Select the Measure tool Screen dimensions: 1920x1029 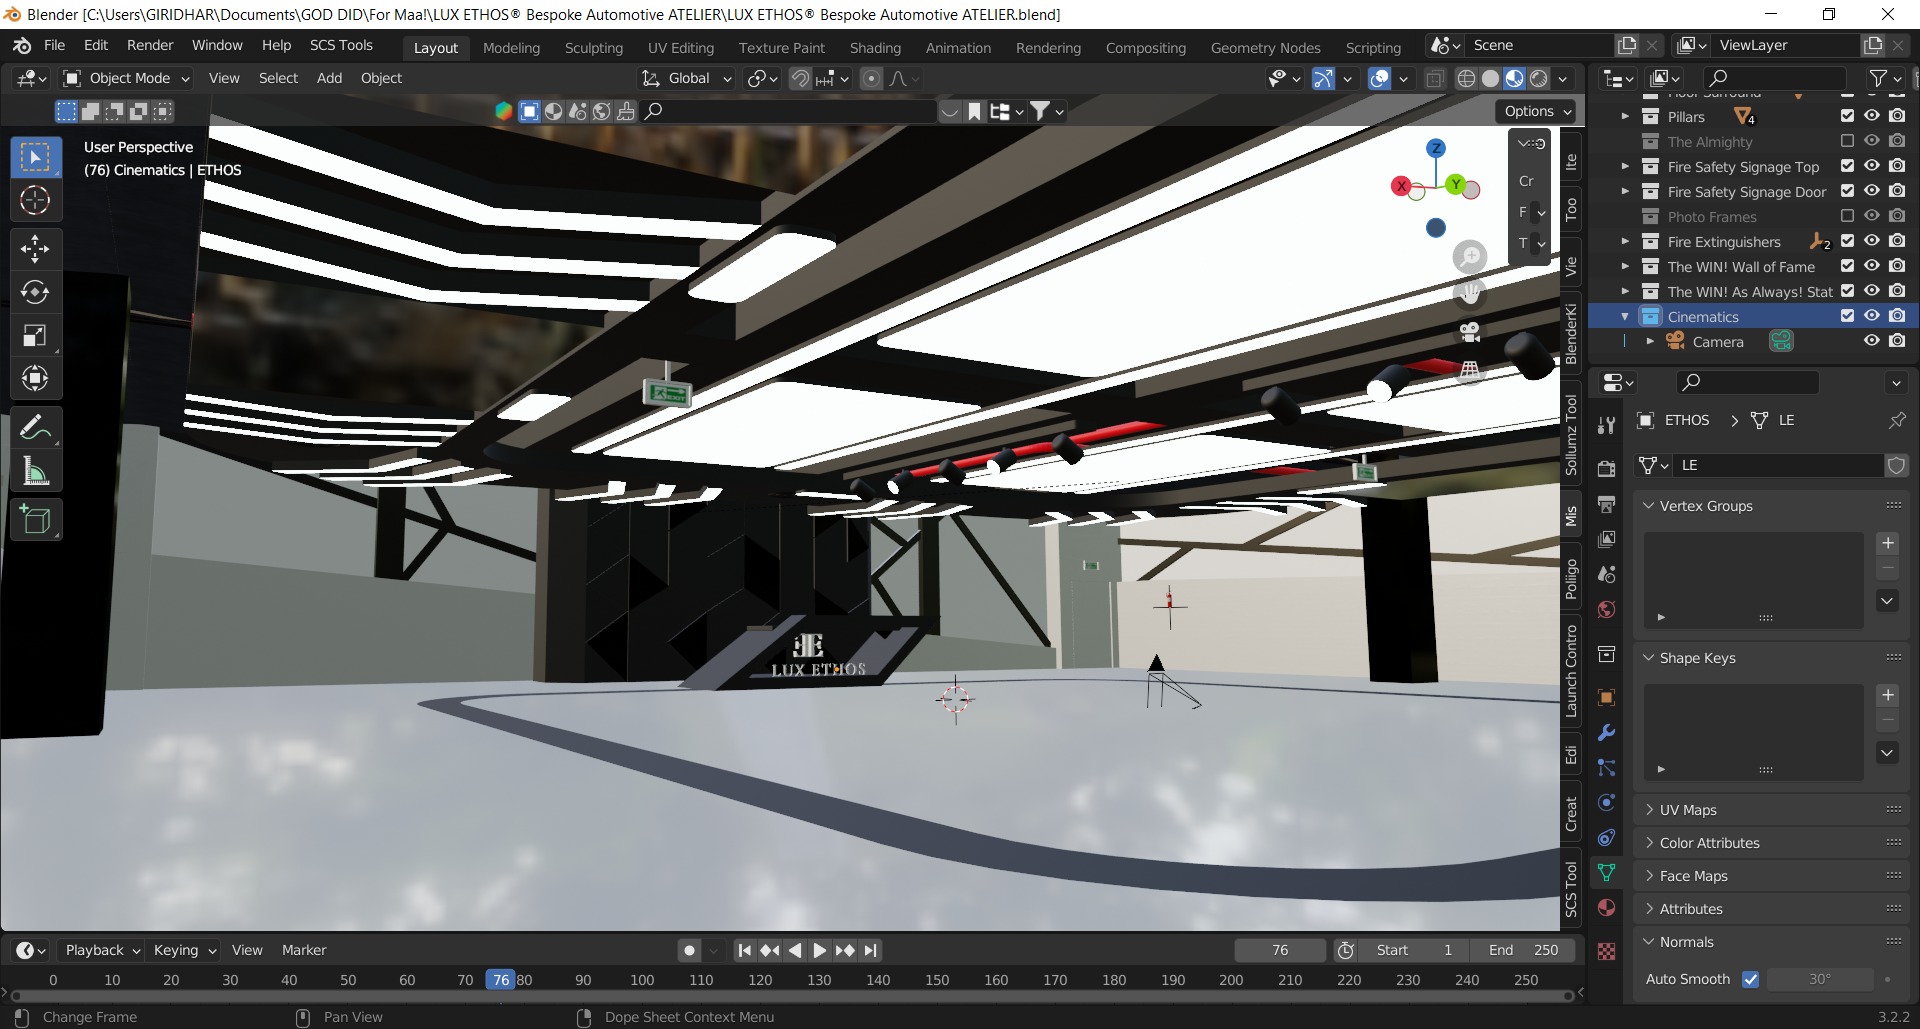point(35,471)
